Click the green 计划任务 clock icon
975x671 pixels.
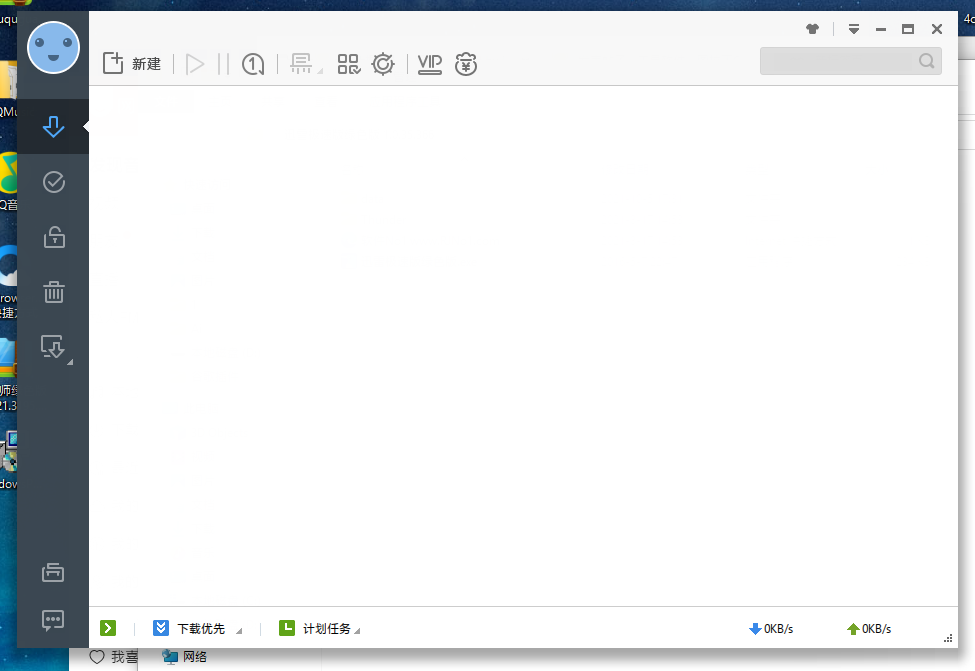tap(287, 628)
